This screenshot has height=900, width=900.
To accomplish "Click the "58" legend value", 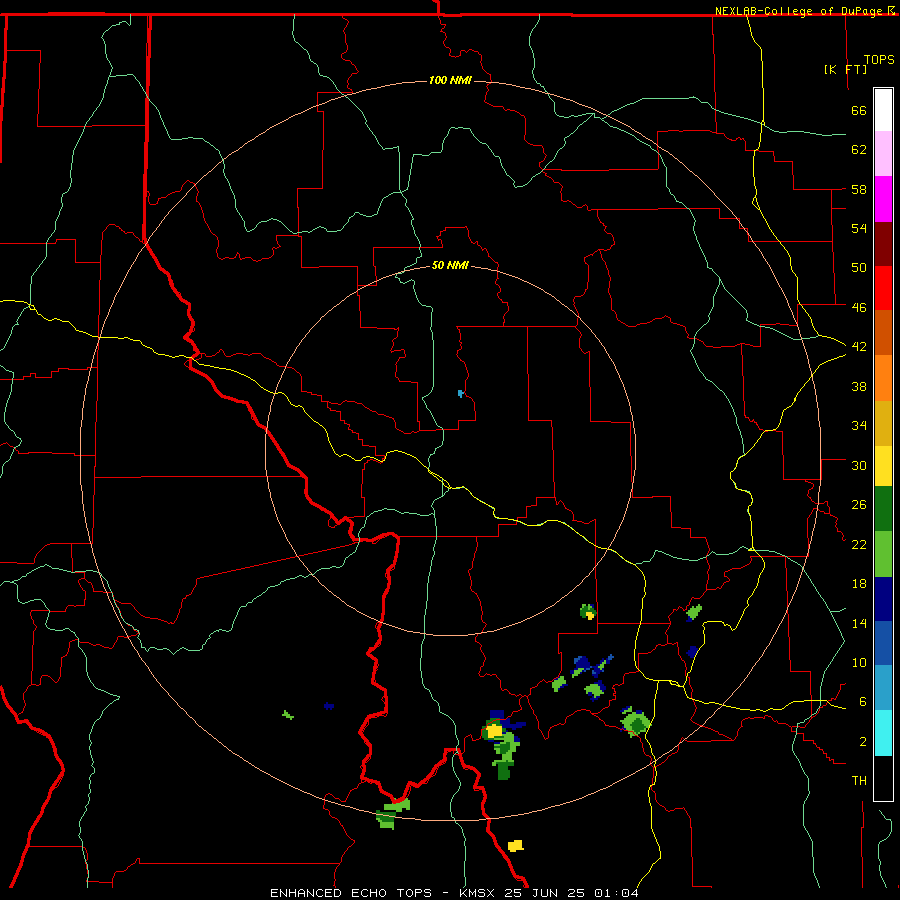I will coord(859,189).
